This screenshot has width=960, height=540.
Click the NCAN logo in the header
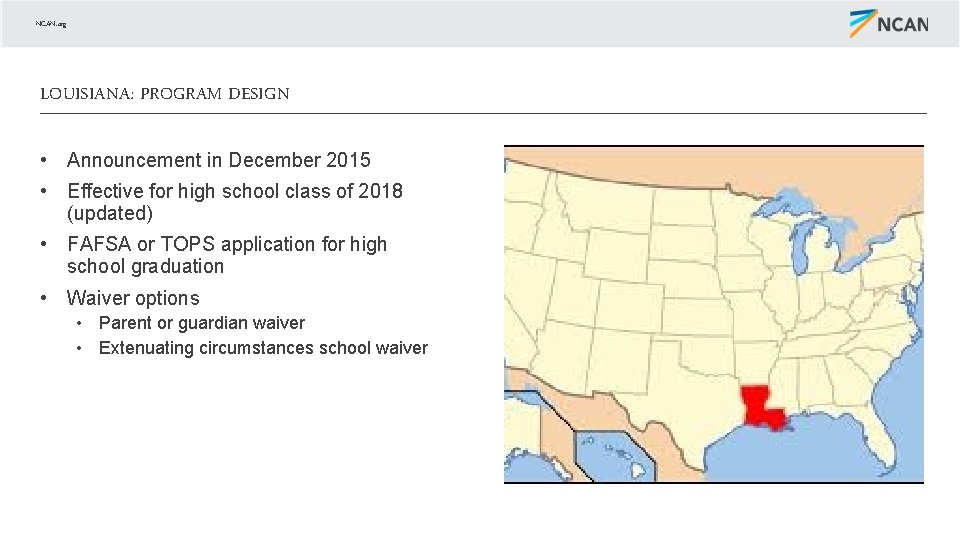coord(889,23)
